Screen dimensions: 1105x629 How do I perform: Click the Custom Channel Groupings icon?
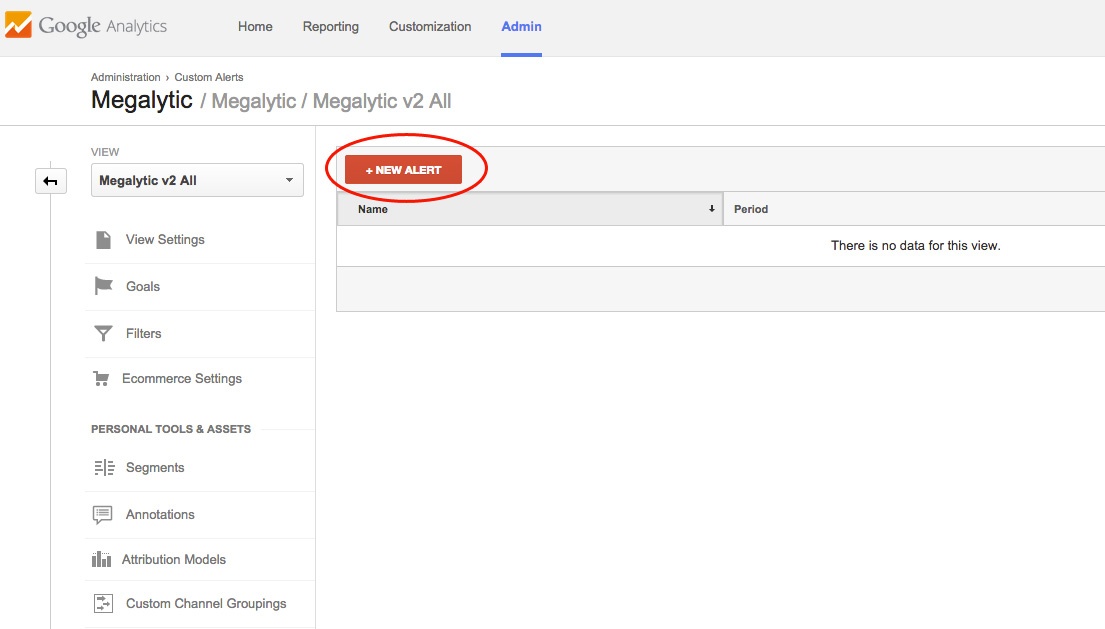click(103, 604)
